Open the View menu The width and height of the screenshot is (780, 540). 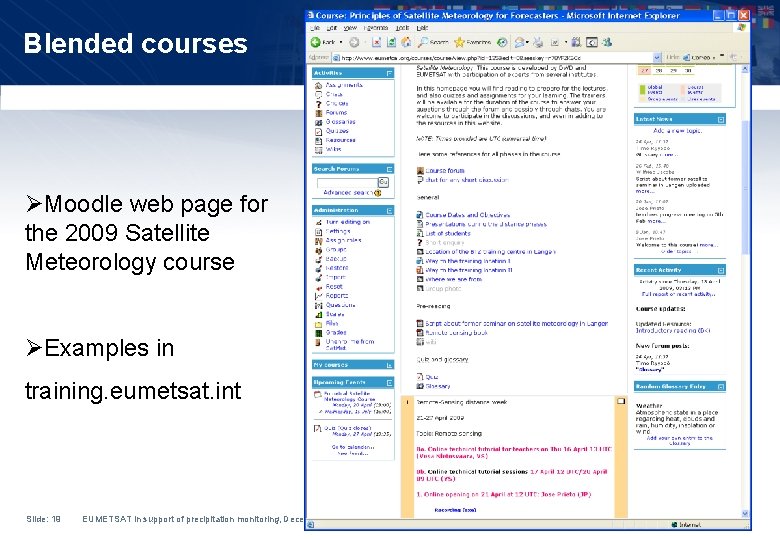350,28
